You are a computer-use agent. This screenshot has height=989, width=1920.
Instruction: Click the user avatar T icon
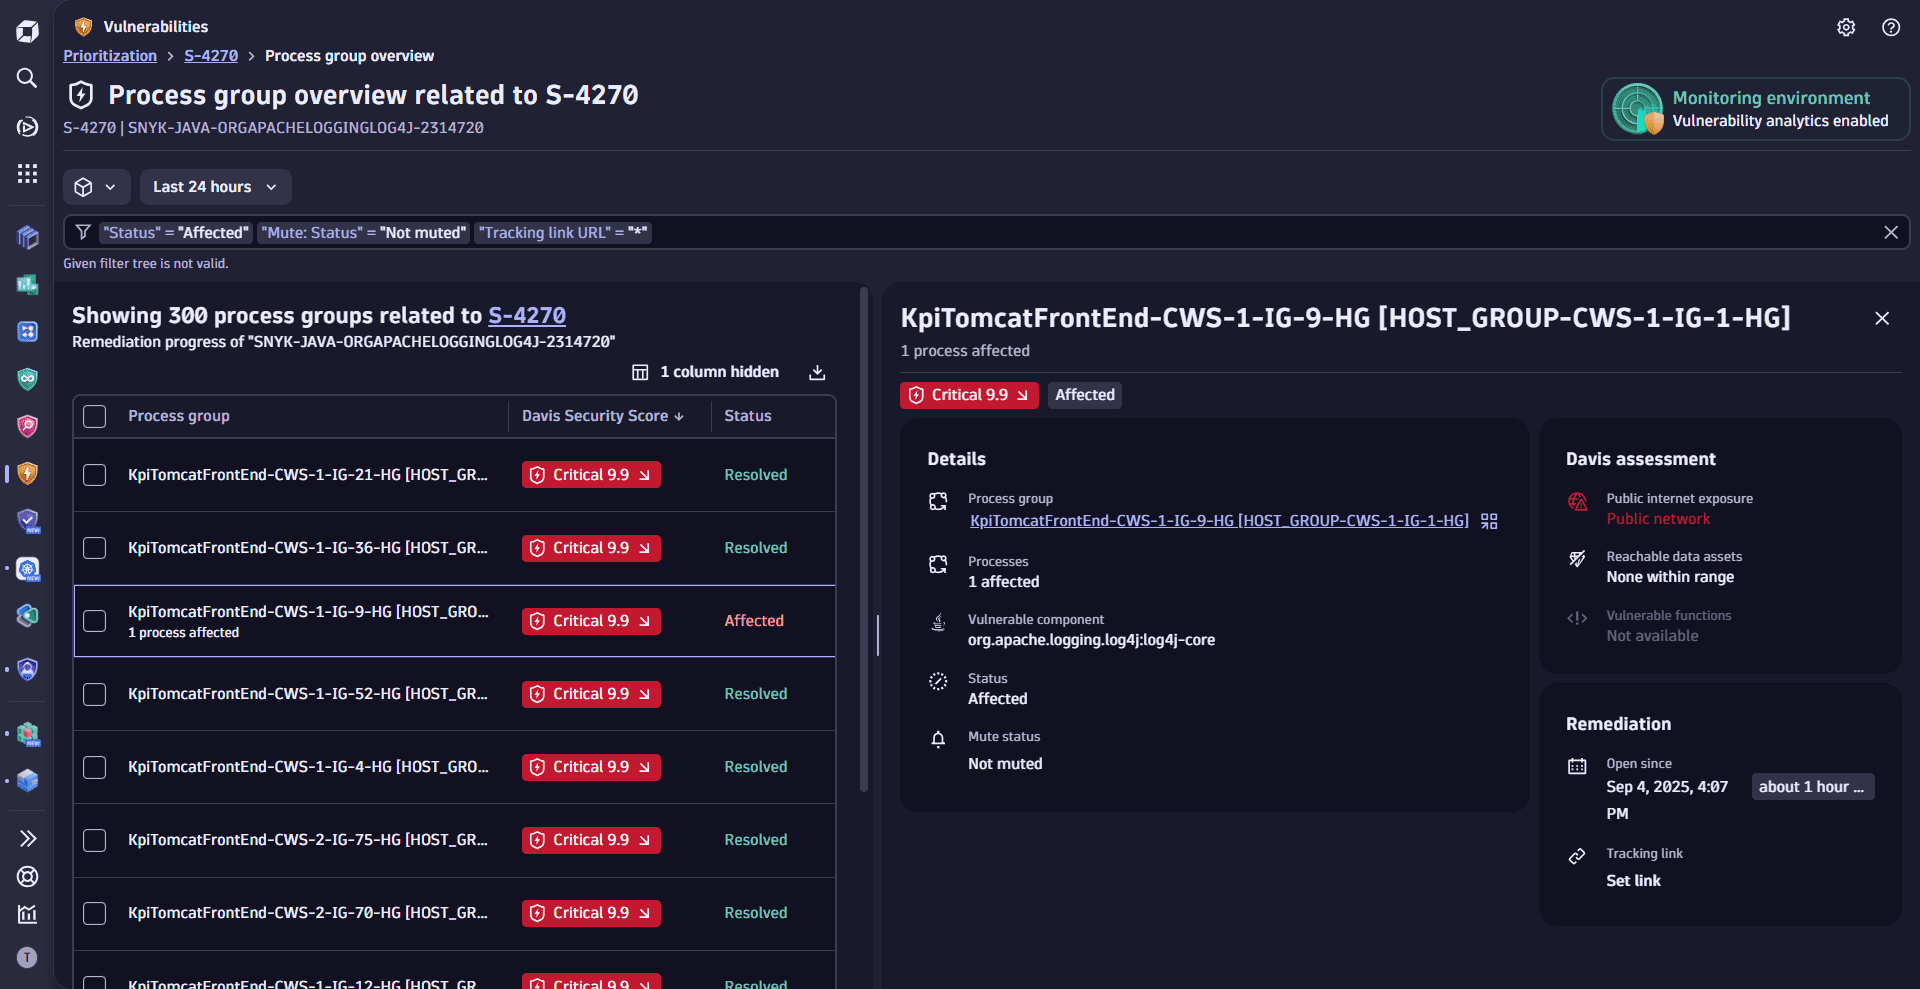pyautogui.click(x=27, y=957)
